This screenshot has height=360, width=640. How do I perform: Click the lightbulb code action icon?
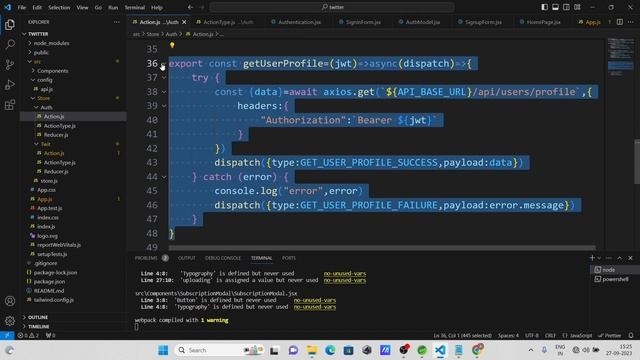172,45
